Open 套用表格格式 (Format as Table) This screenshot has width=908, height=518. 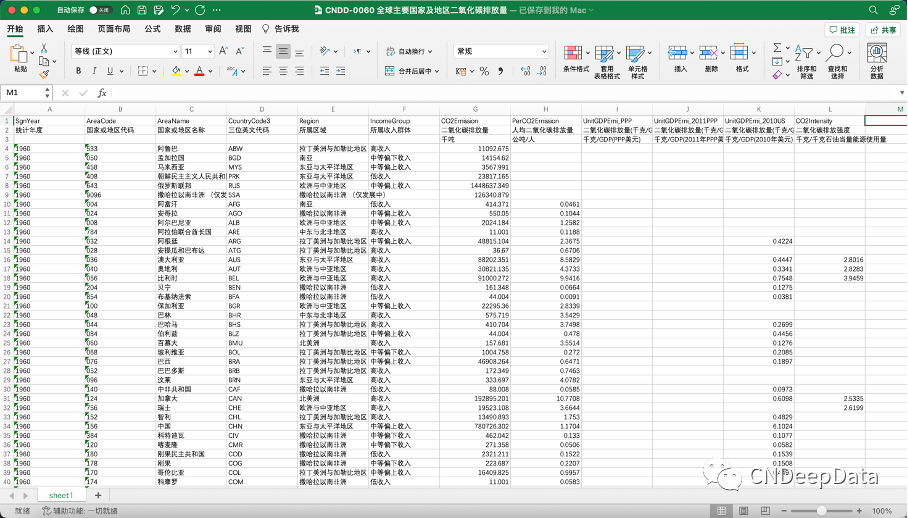pyautogui.click(x=606, y=62)
